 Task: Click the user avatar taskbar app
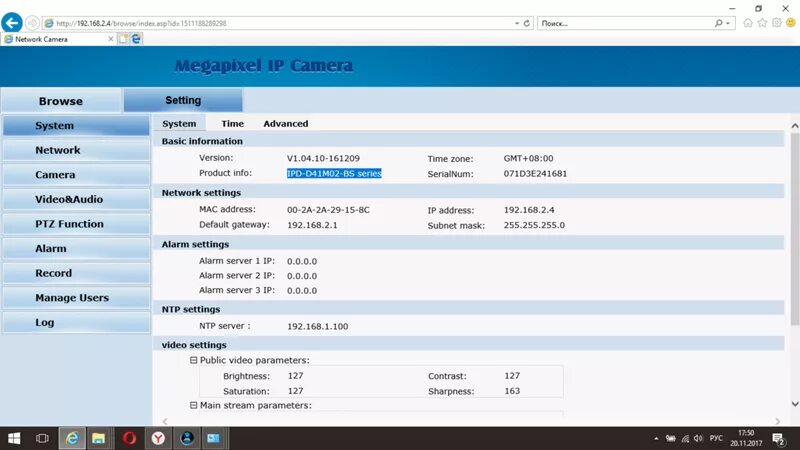(187, 438)
